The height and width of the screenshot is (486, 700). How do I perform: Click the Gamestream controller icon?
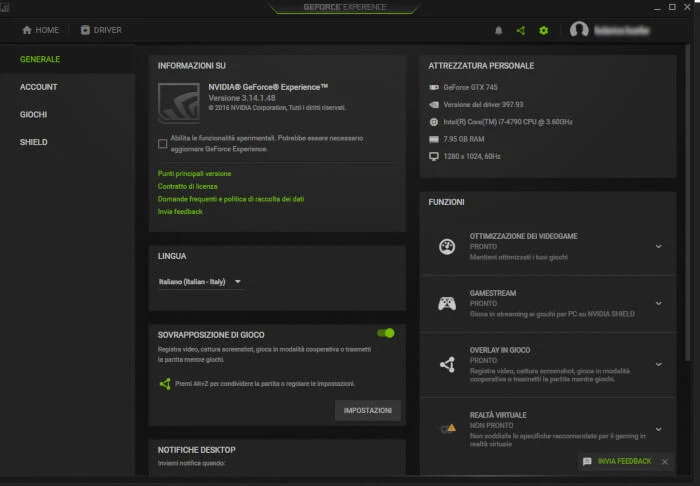[447, 303]
